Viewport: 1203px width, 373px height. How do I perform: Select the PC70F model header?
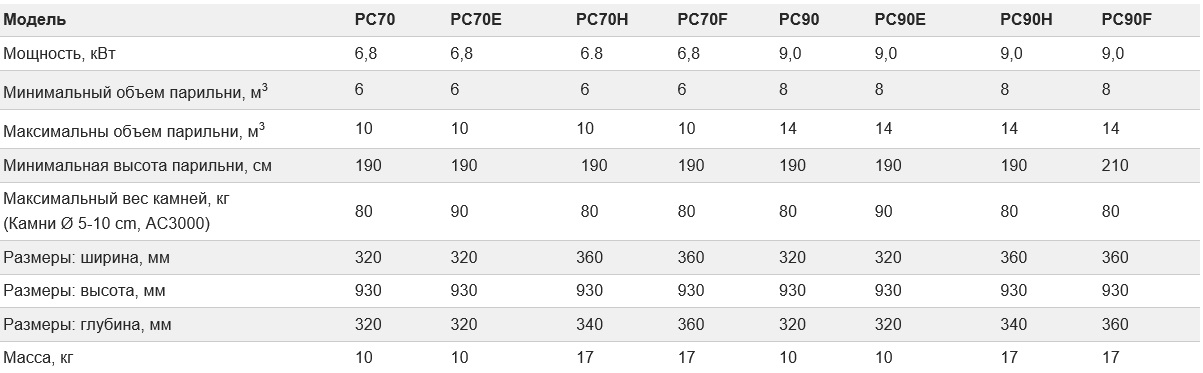pos(702,18)
